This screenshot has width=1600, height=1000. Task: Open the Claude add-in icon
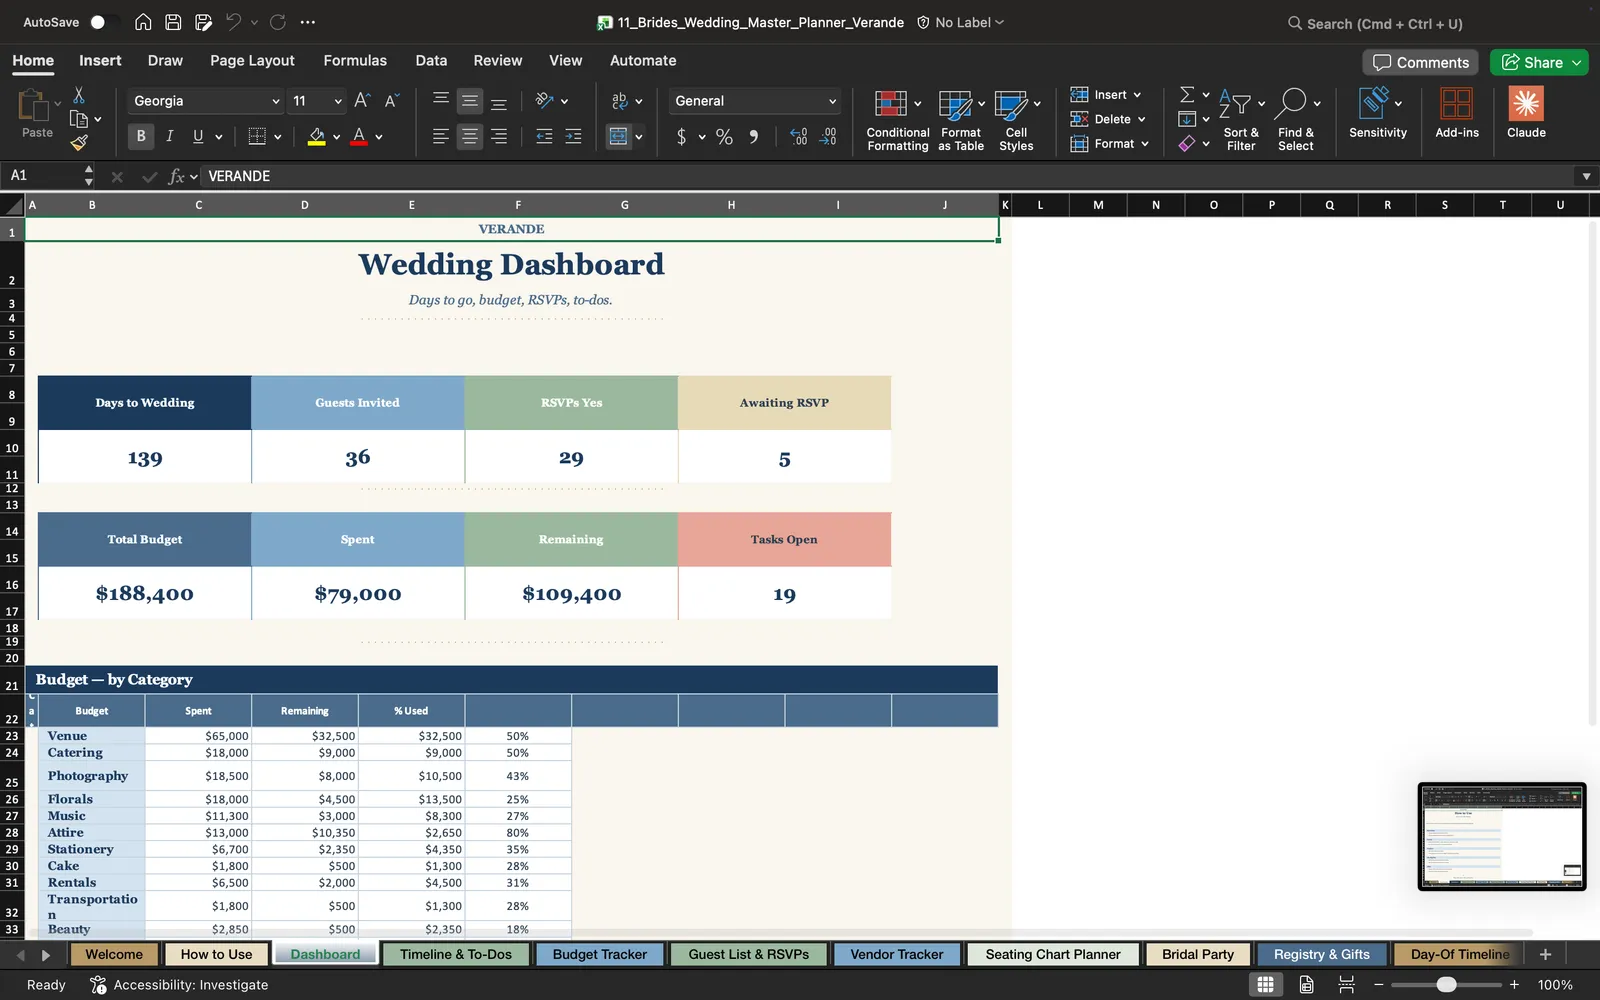coord(1526,104)
